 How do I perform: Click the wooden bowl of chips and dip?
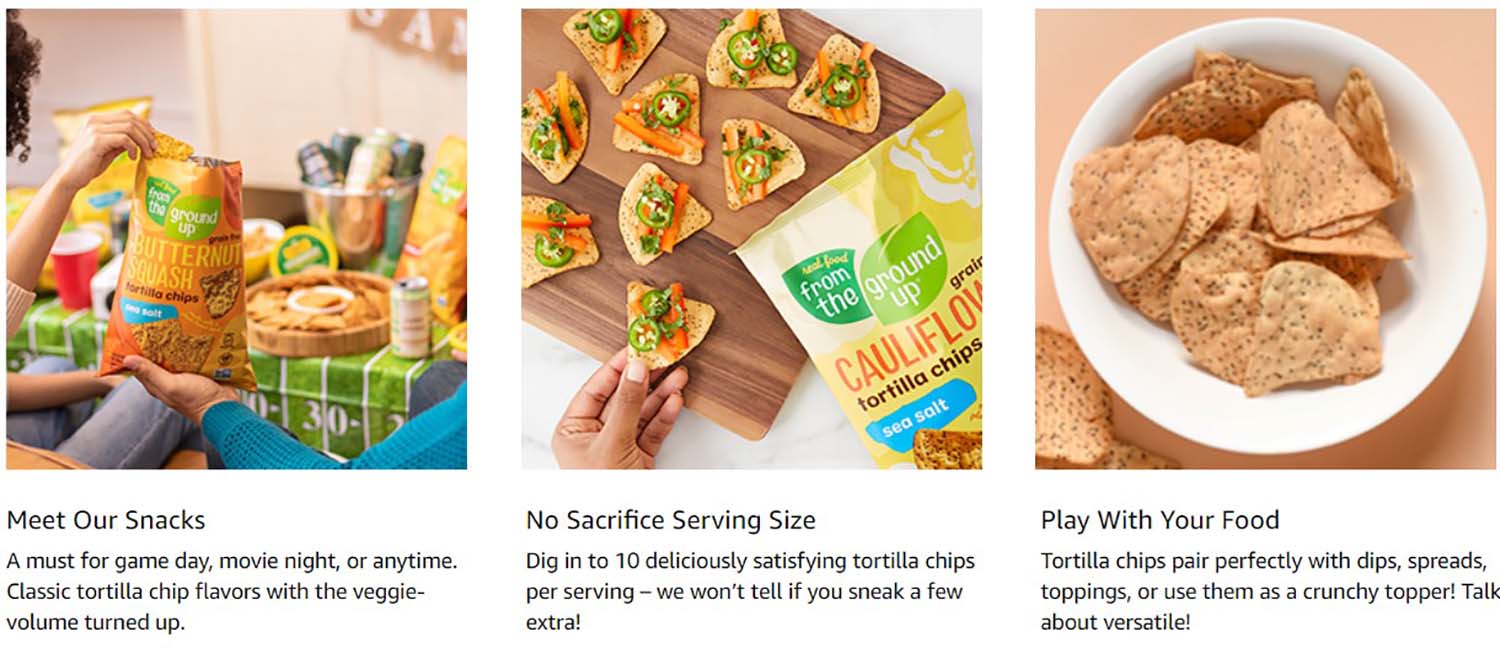point(318,312)
